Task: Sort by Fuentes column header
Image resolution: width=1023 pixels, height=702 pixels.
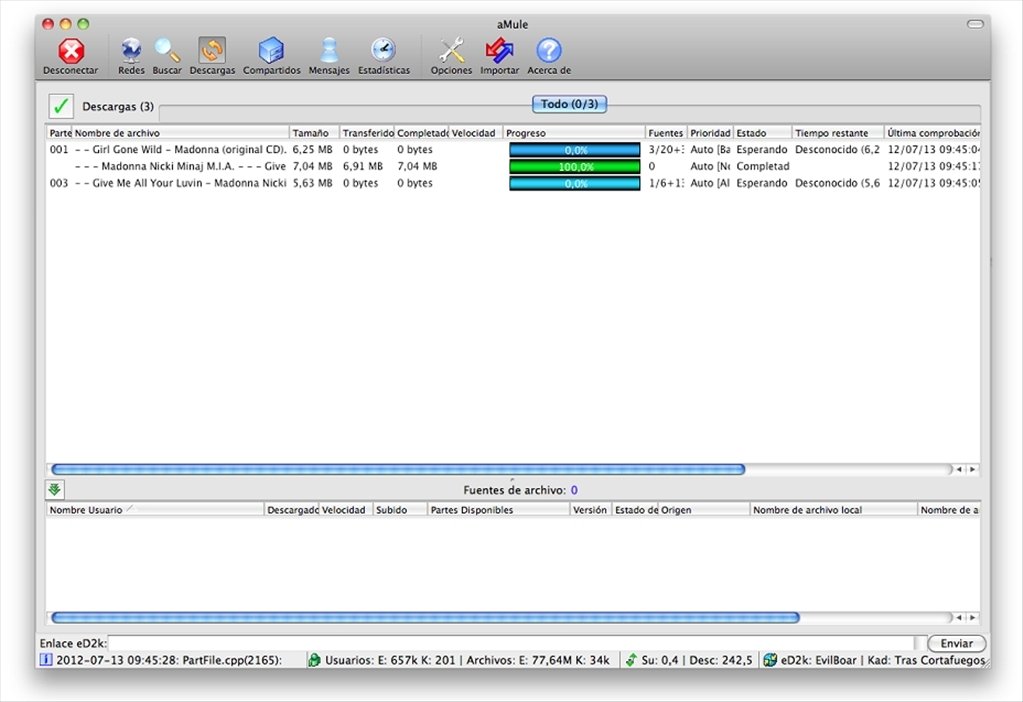Action: coord(665,132)
